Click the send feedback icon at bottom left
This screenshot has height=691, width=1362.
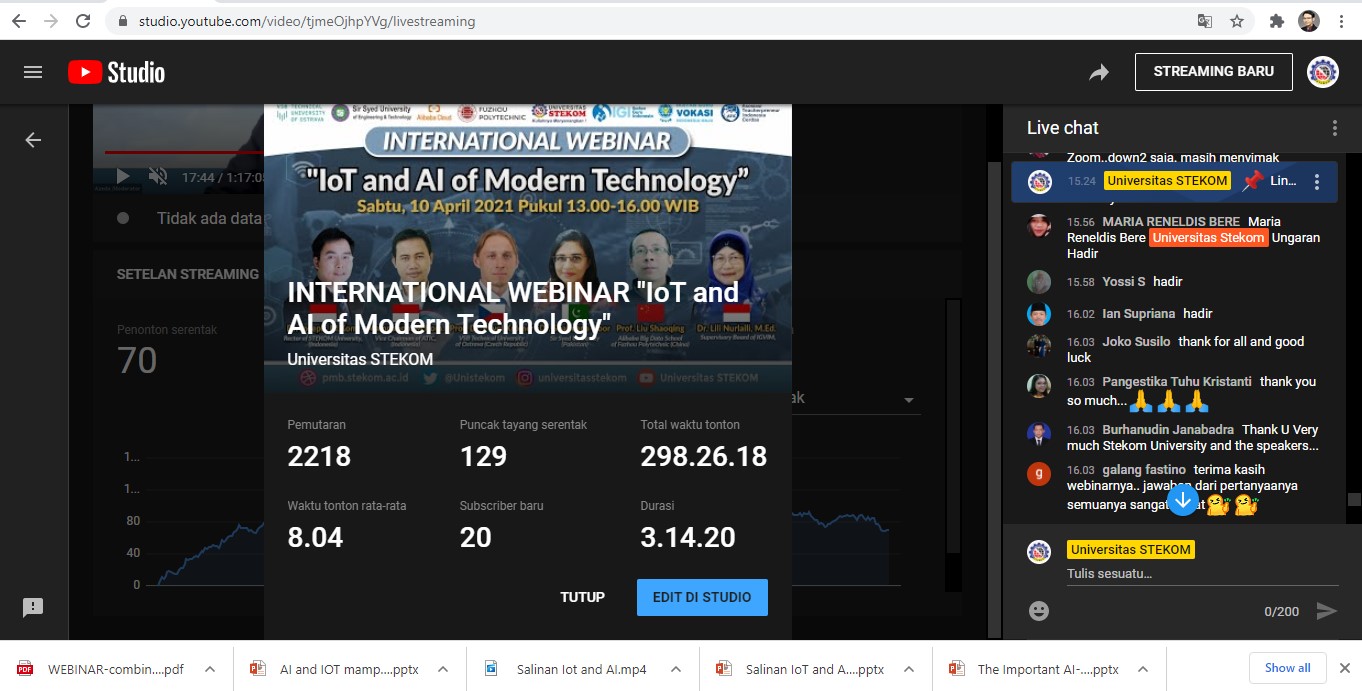coord(33,607)
